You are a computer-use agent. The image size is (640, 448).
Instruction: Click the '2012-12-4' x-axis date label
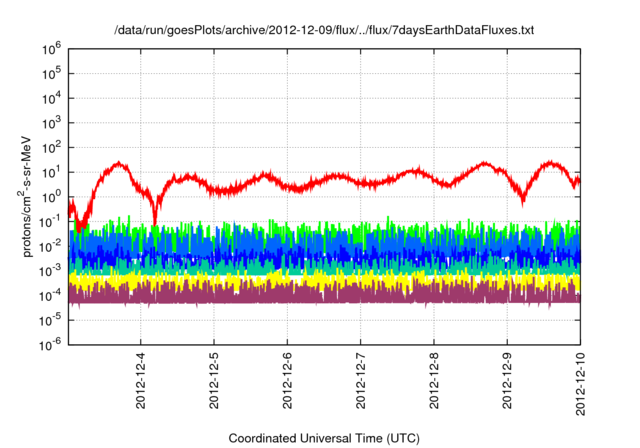pos(140,381)
